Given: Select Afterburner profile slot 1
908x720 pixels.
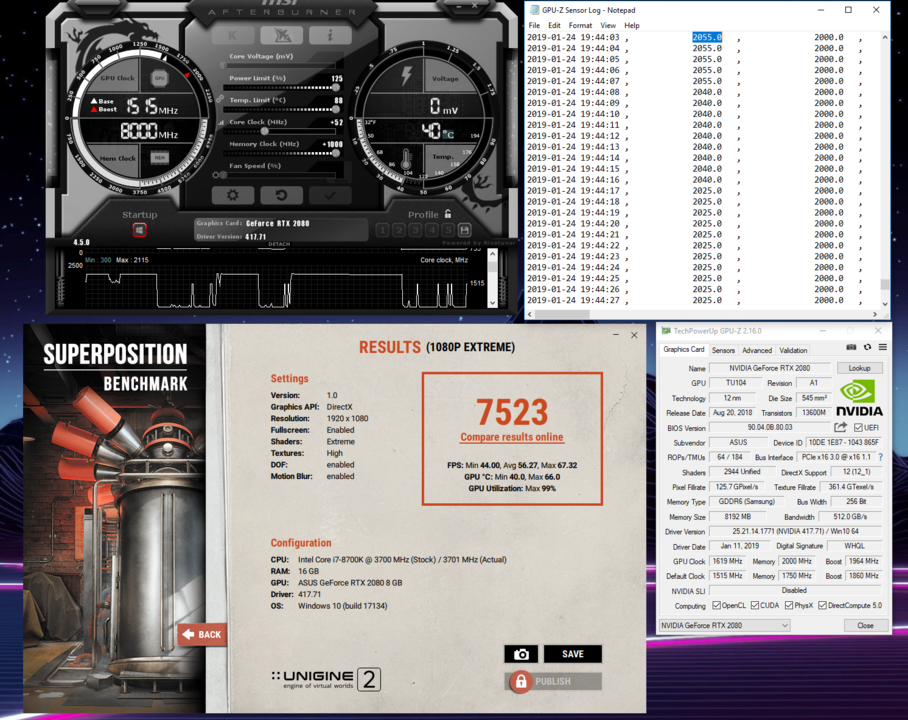Looking at the screenshot, I should point(382,230).
